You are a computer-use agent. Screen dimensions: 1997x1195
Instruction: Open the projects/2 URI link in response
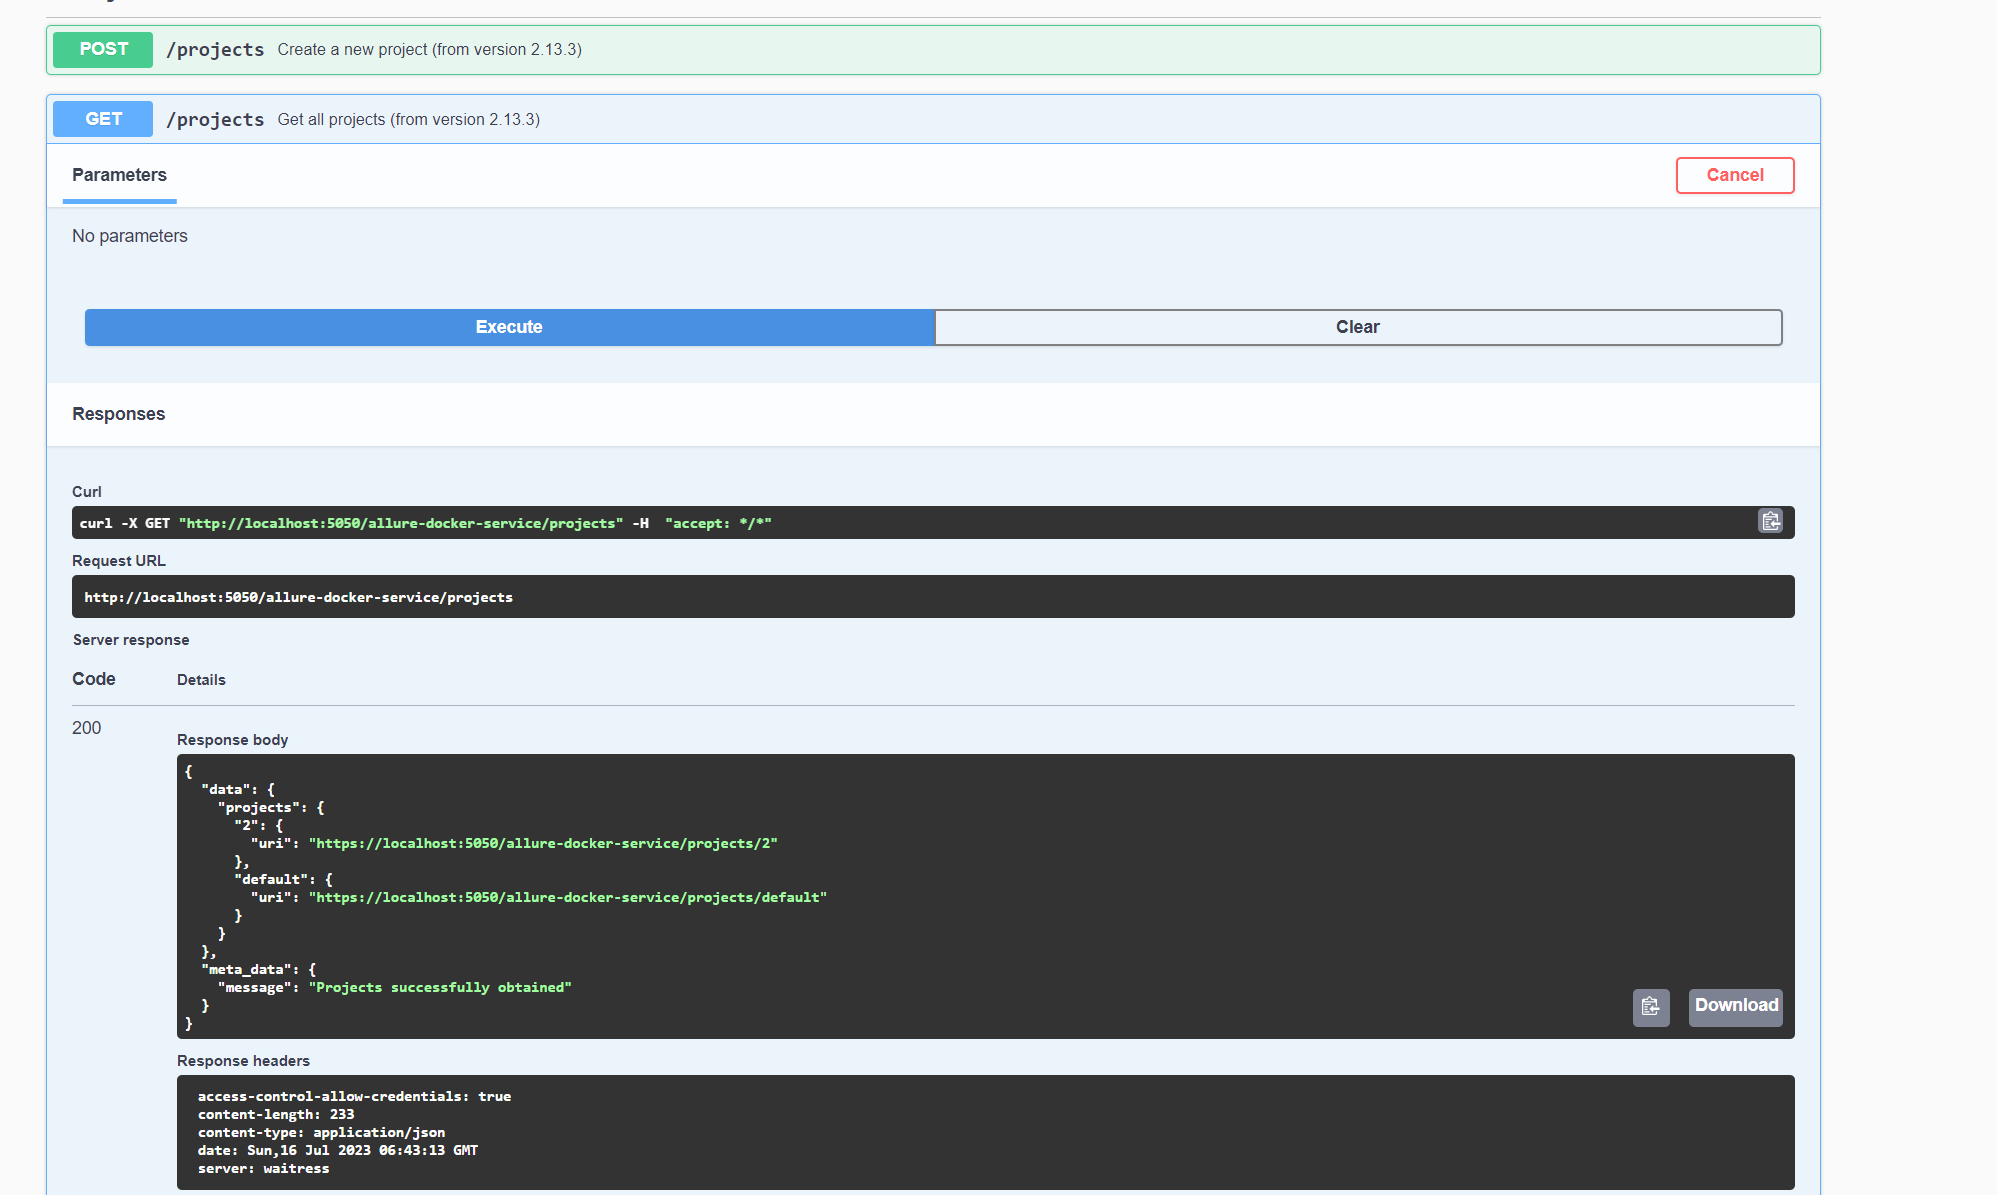pyautogui.click(x=546, y=843)
